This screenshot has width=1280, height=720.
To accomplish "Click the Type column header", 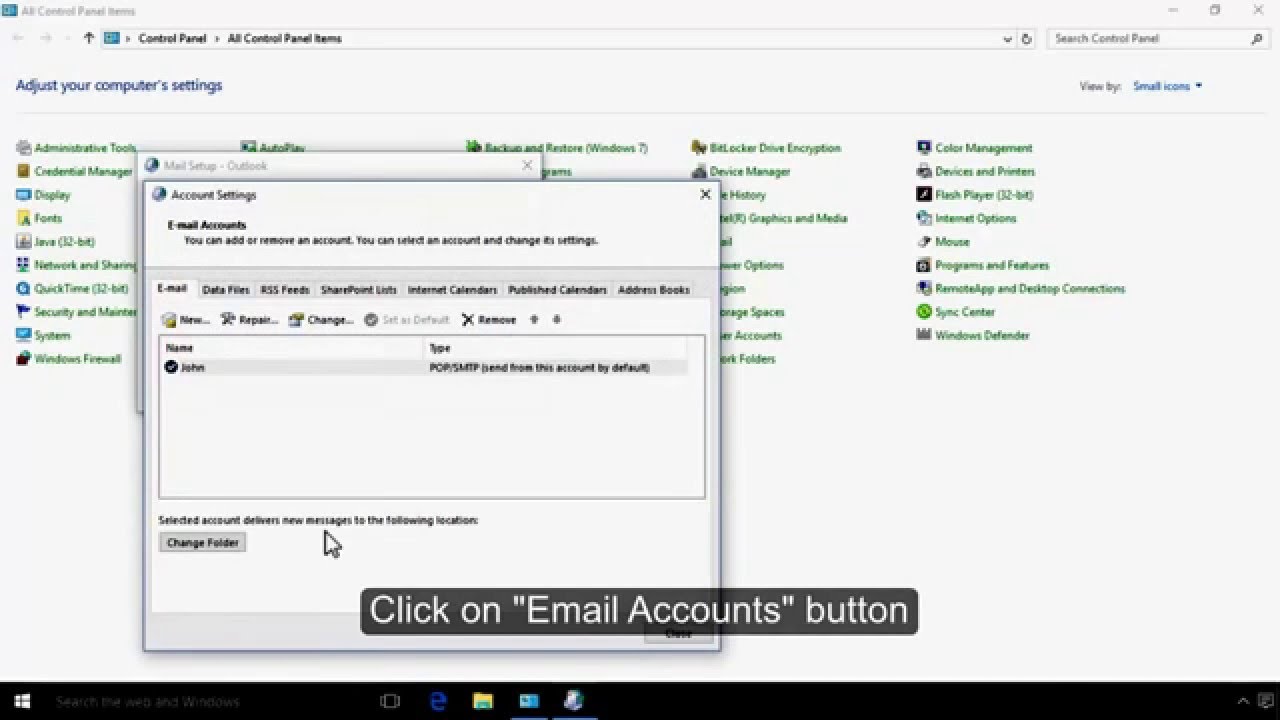I will tap(556, 347).
